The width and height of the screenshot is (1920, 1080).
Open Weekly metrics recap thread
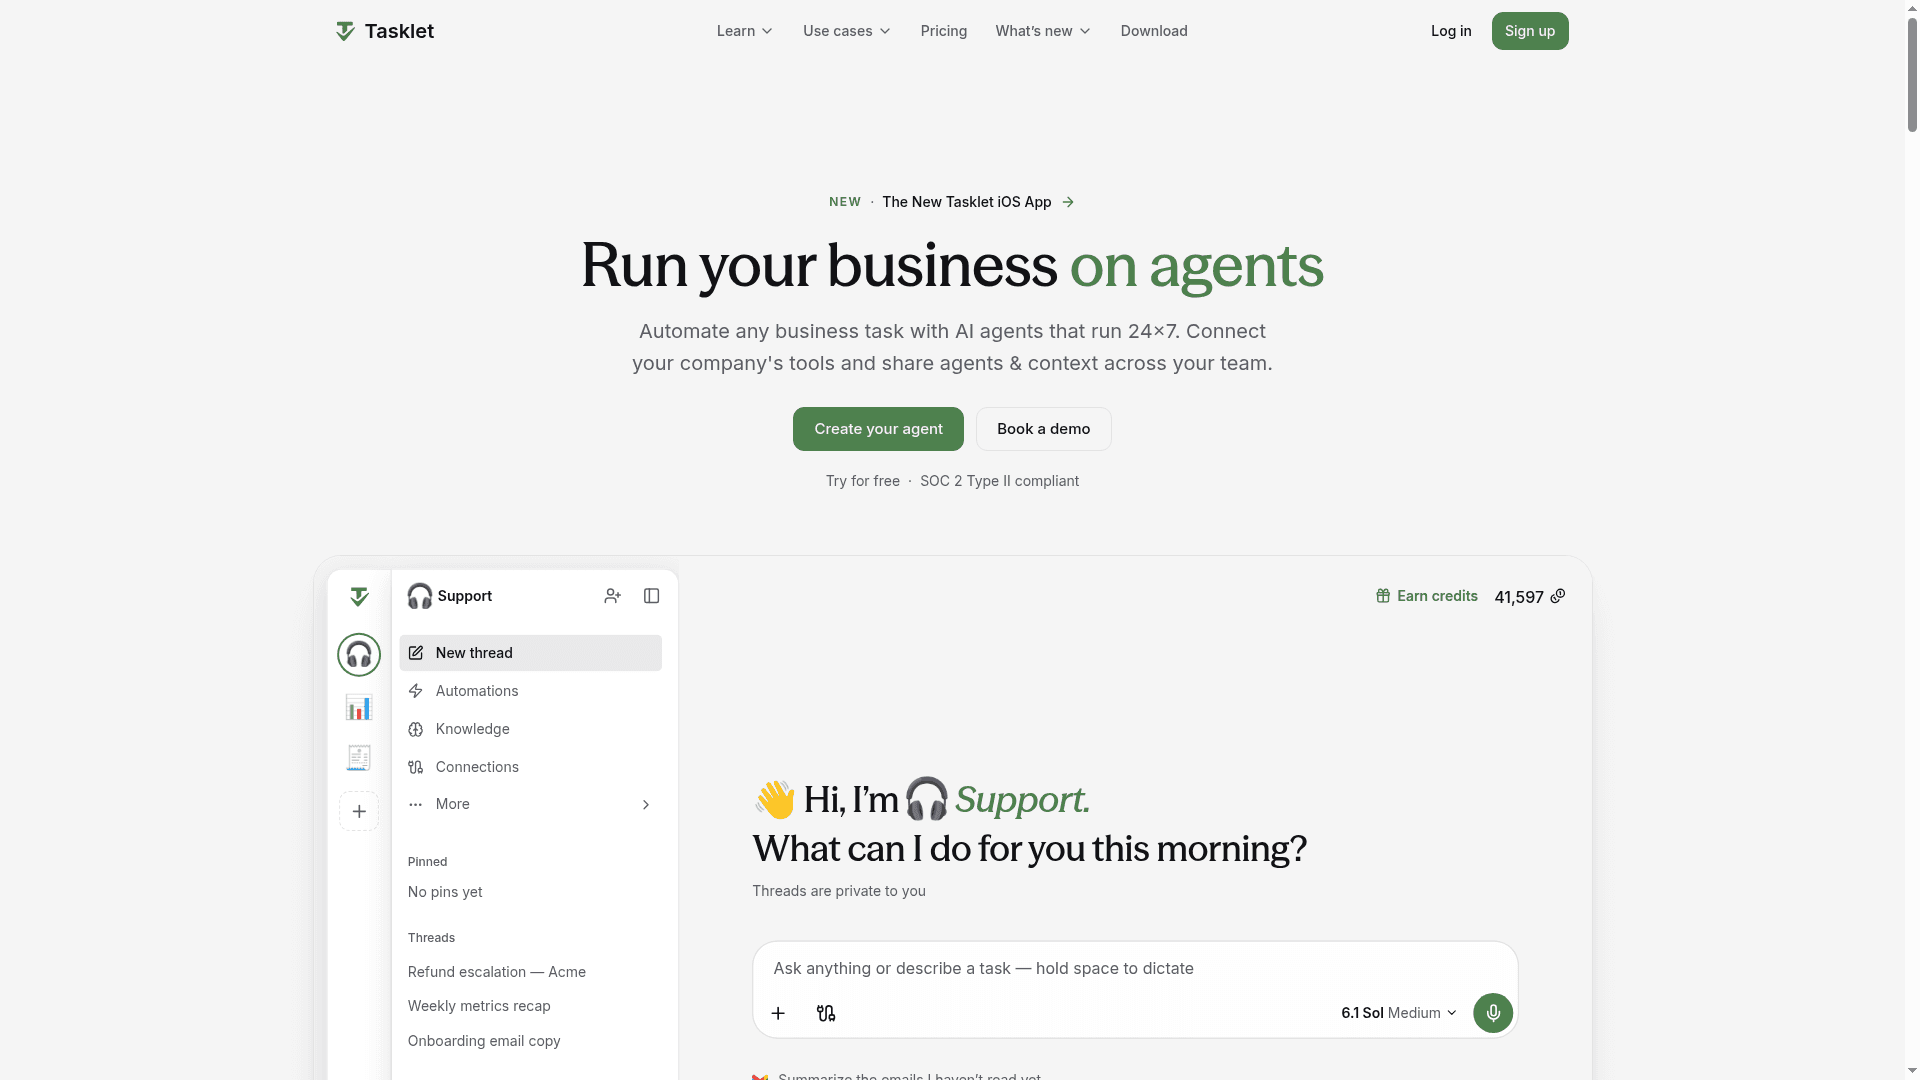click(479, 1006)
